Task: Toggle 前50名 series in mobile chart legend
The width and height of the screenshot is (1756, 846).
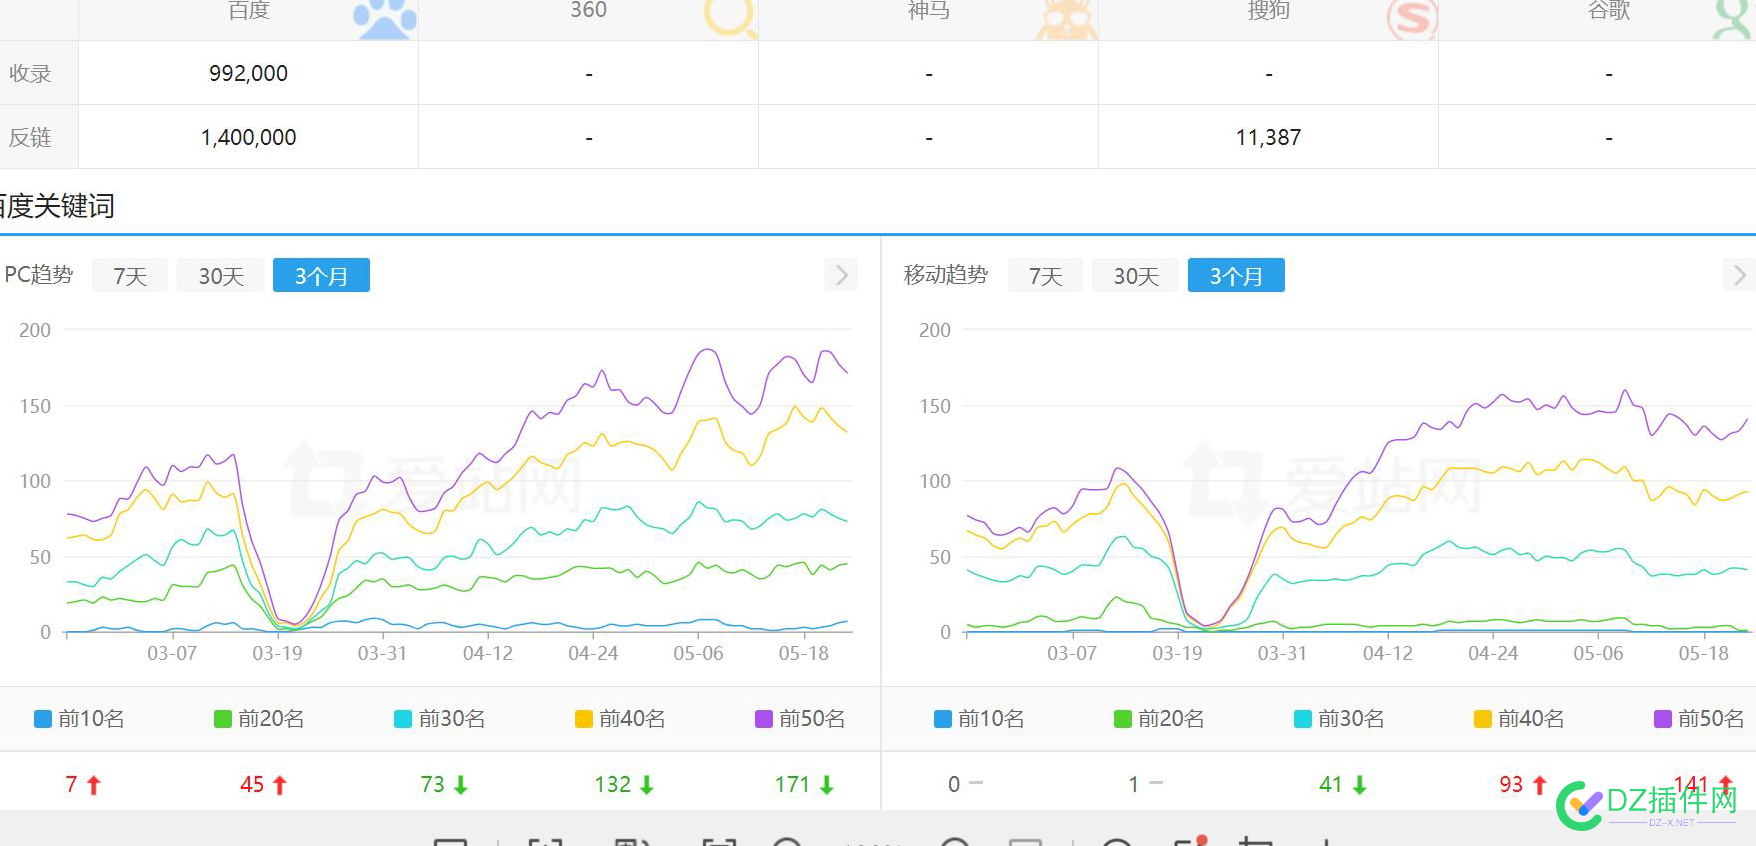Action: coord(1700,719)
